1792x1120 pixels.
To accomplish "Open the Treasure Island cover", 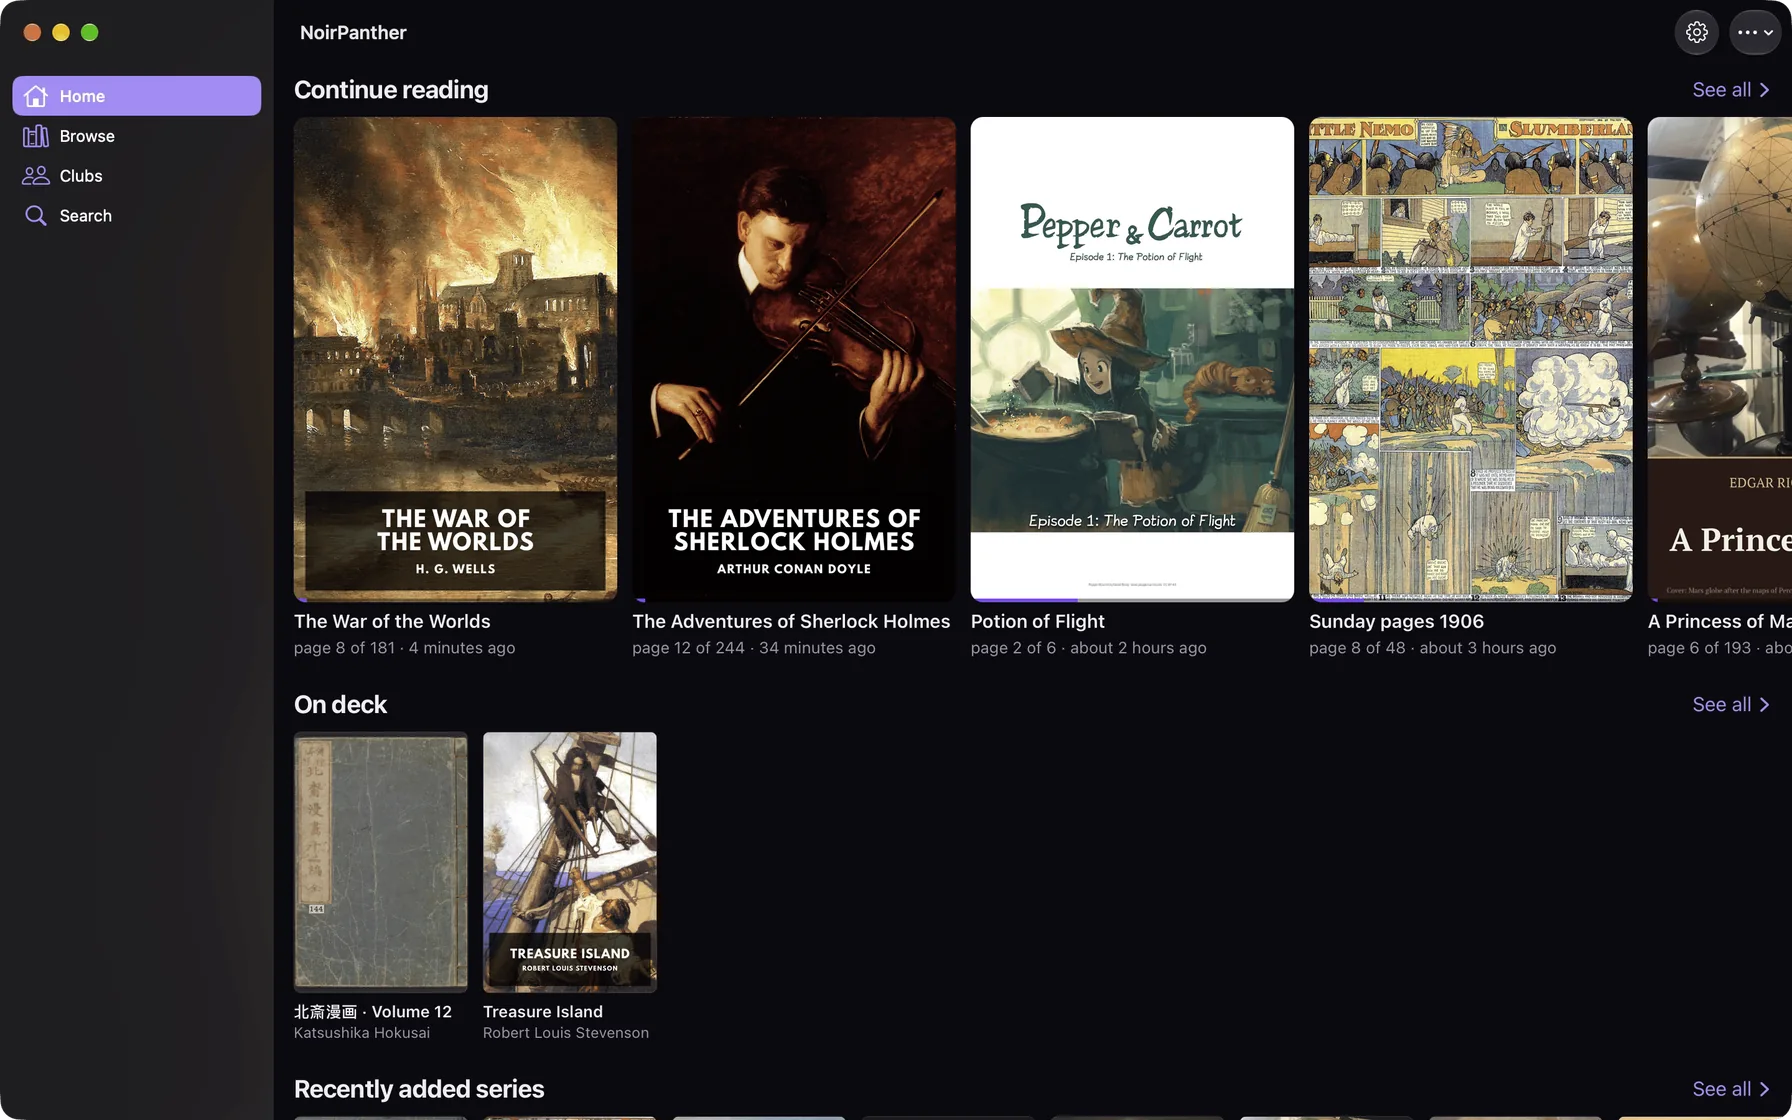I will 570,862.
